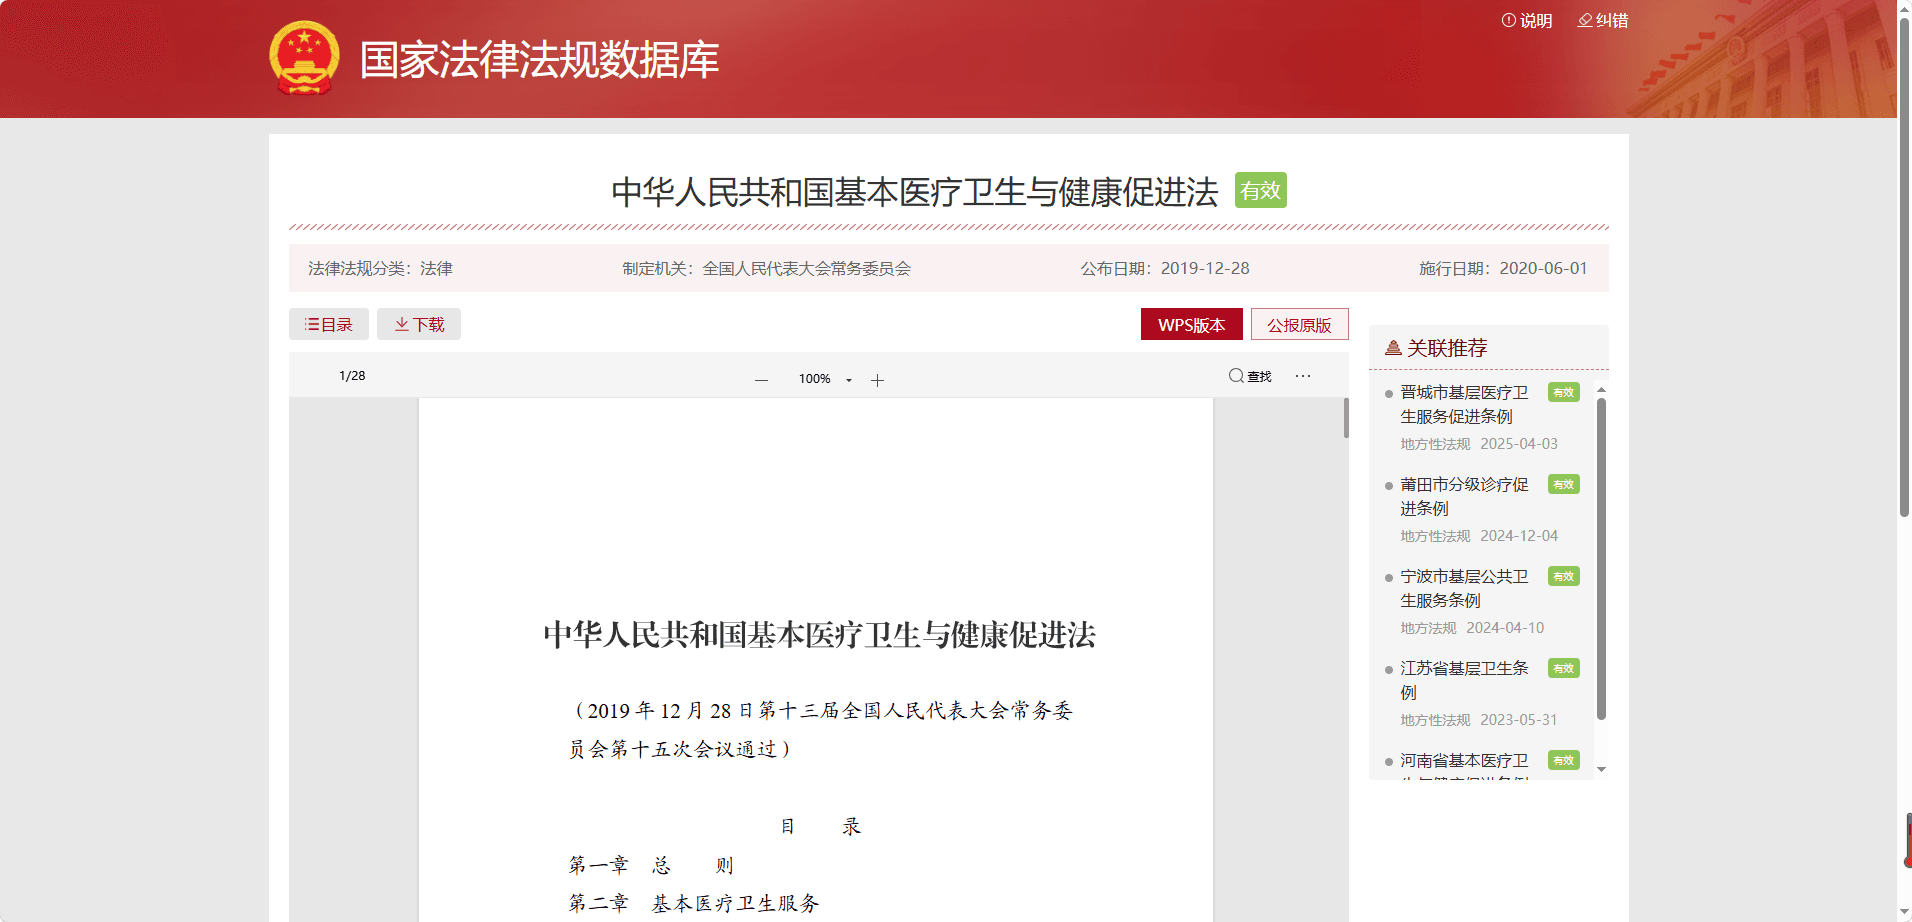Click the 关联推荐 heading
This screenshot has height=922, width=1912.
tap(1446, 348)
